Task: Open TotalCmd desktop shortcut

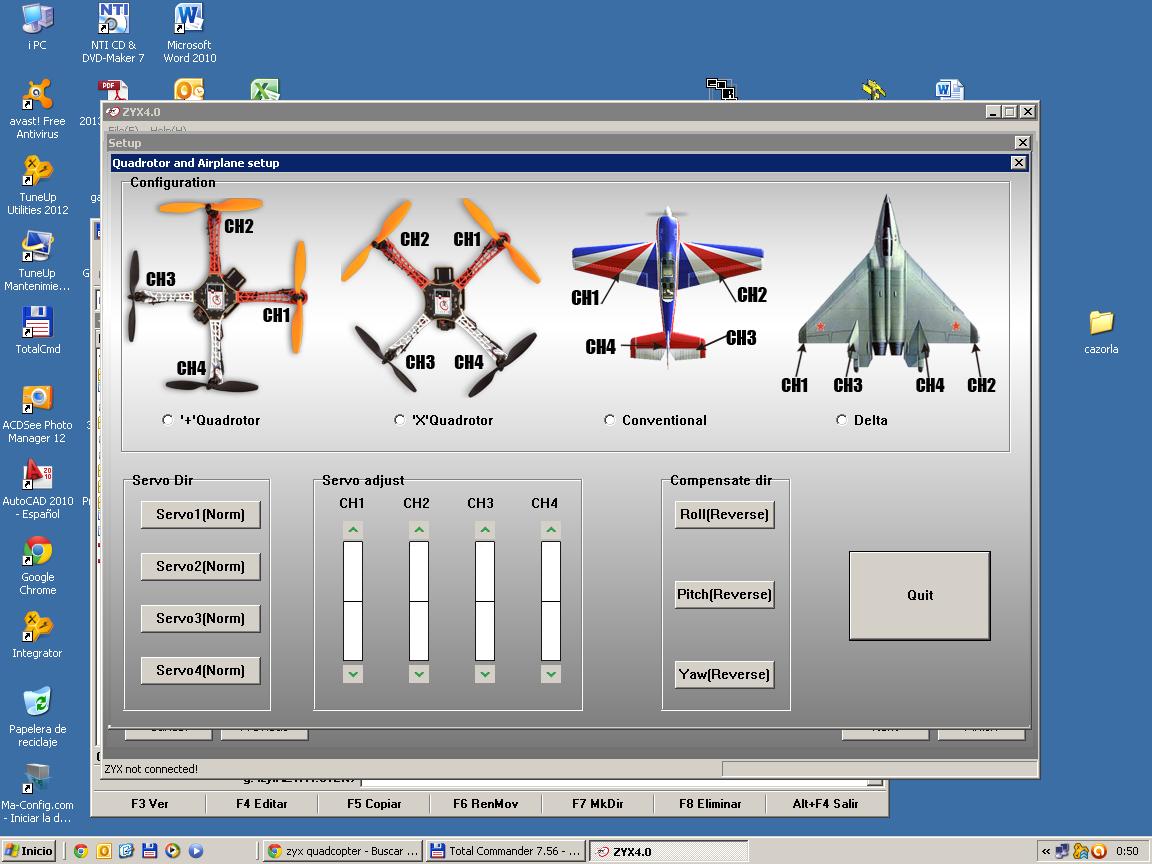Action: tap(37, 324)
